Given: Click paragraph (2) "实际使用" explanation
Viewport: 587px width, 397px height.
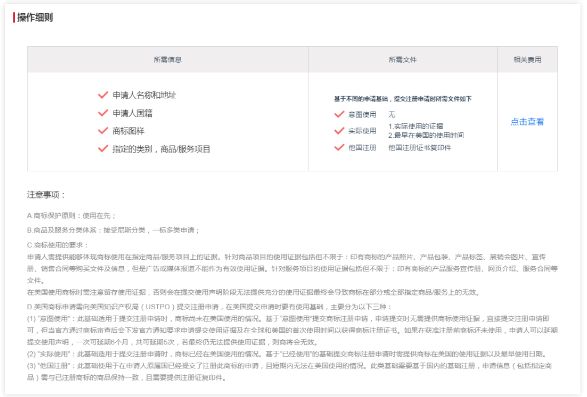Looking at the screenshot, I should pos(288,354).
